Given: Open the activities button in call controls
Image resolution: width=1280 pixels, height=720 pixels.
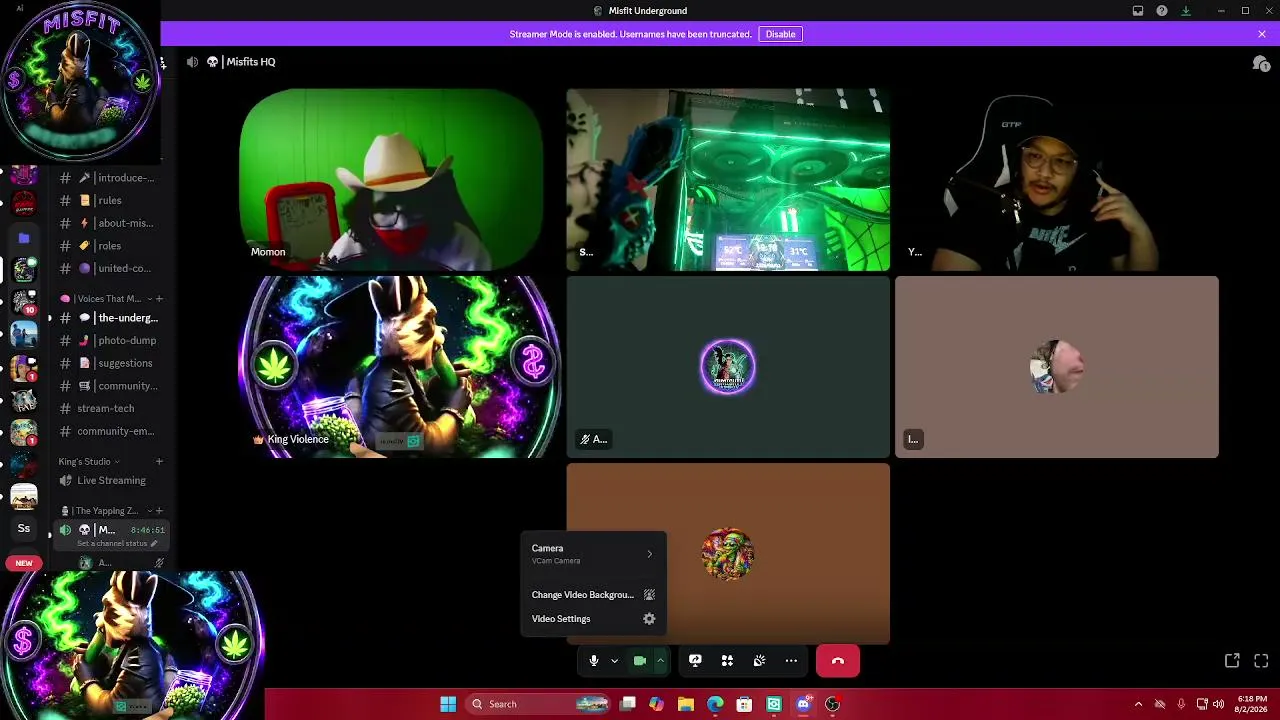Looking at the screenshot, I should (x=727, y=661).
